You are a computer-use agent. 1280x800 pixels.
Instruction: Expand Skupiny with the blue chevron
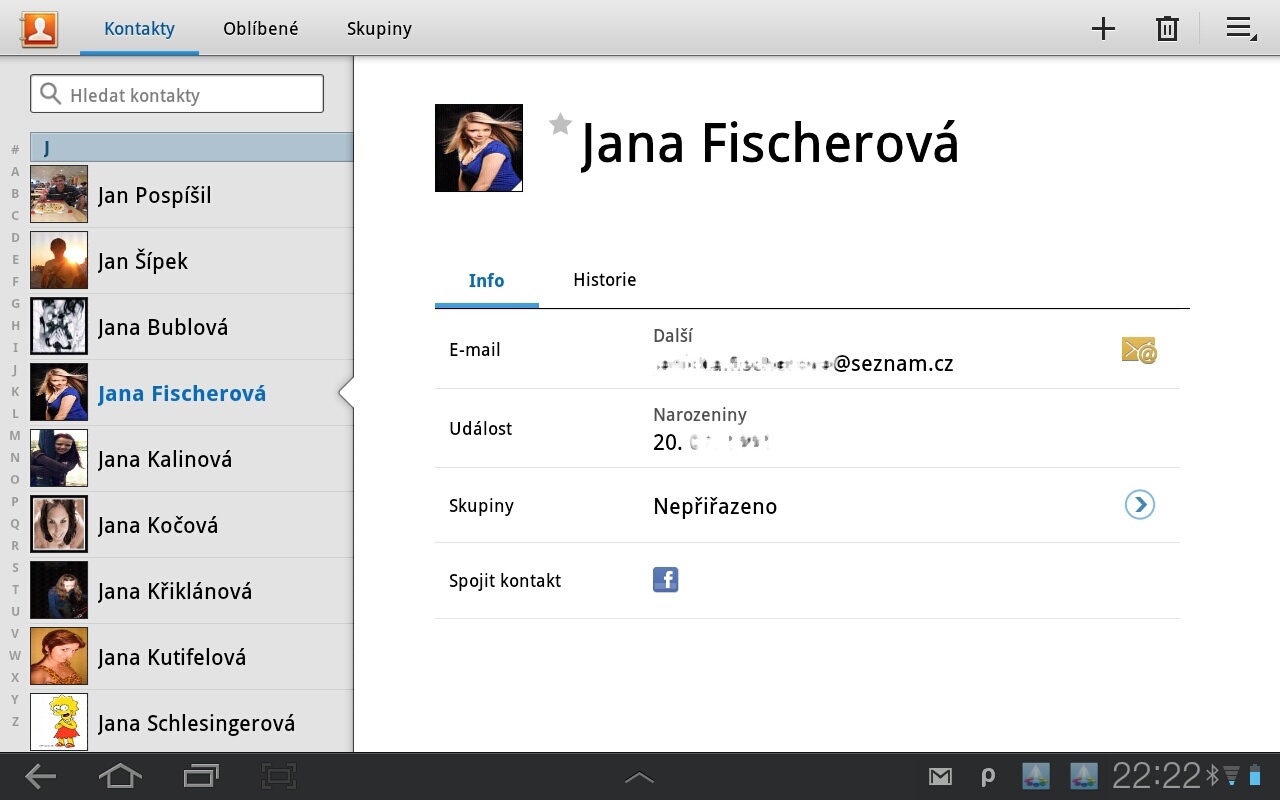click(x=1139, y=505)
